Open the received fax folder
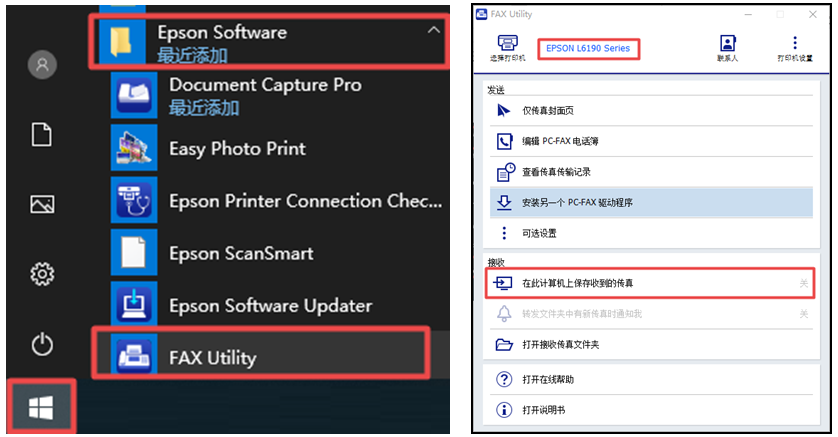This screenshot has width=838, height=437. [x=651, y=345]
